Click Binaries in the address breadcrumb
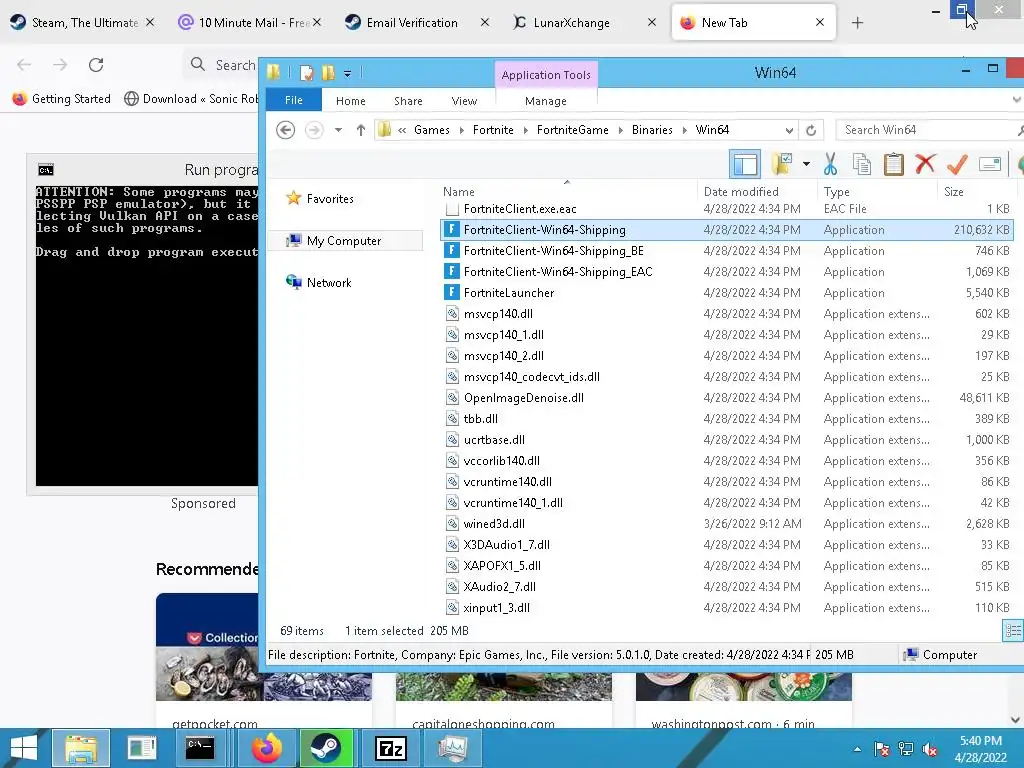Screen dimensions: 1024x768 pos(652,130)
